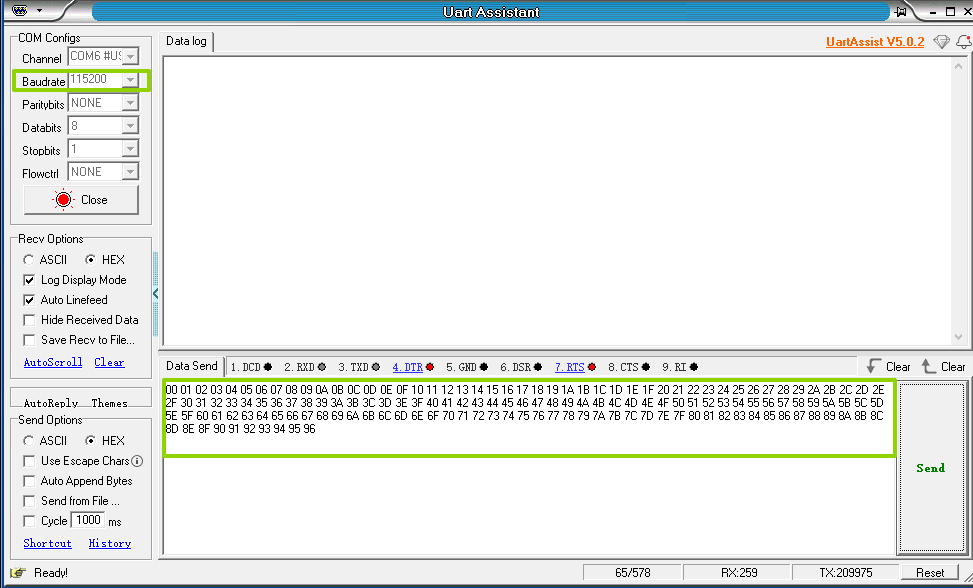The height and width of the screenshot is (588, 973).
Task: Collapse the left panel with the splitter arrow
Action: tap(155, 294)
